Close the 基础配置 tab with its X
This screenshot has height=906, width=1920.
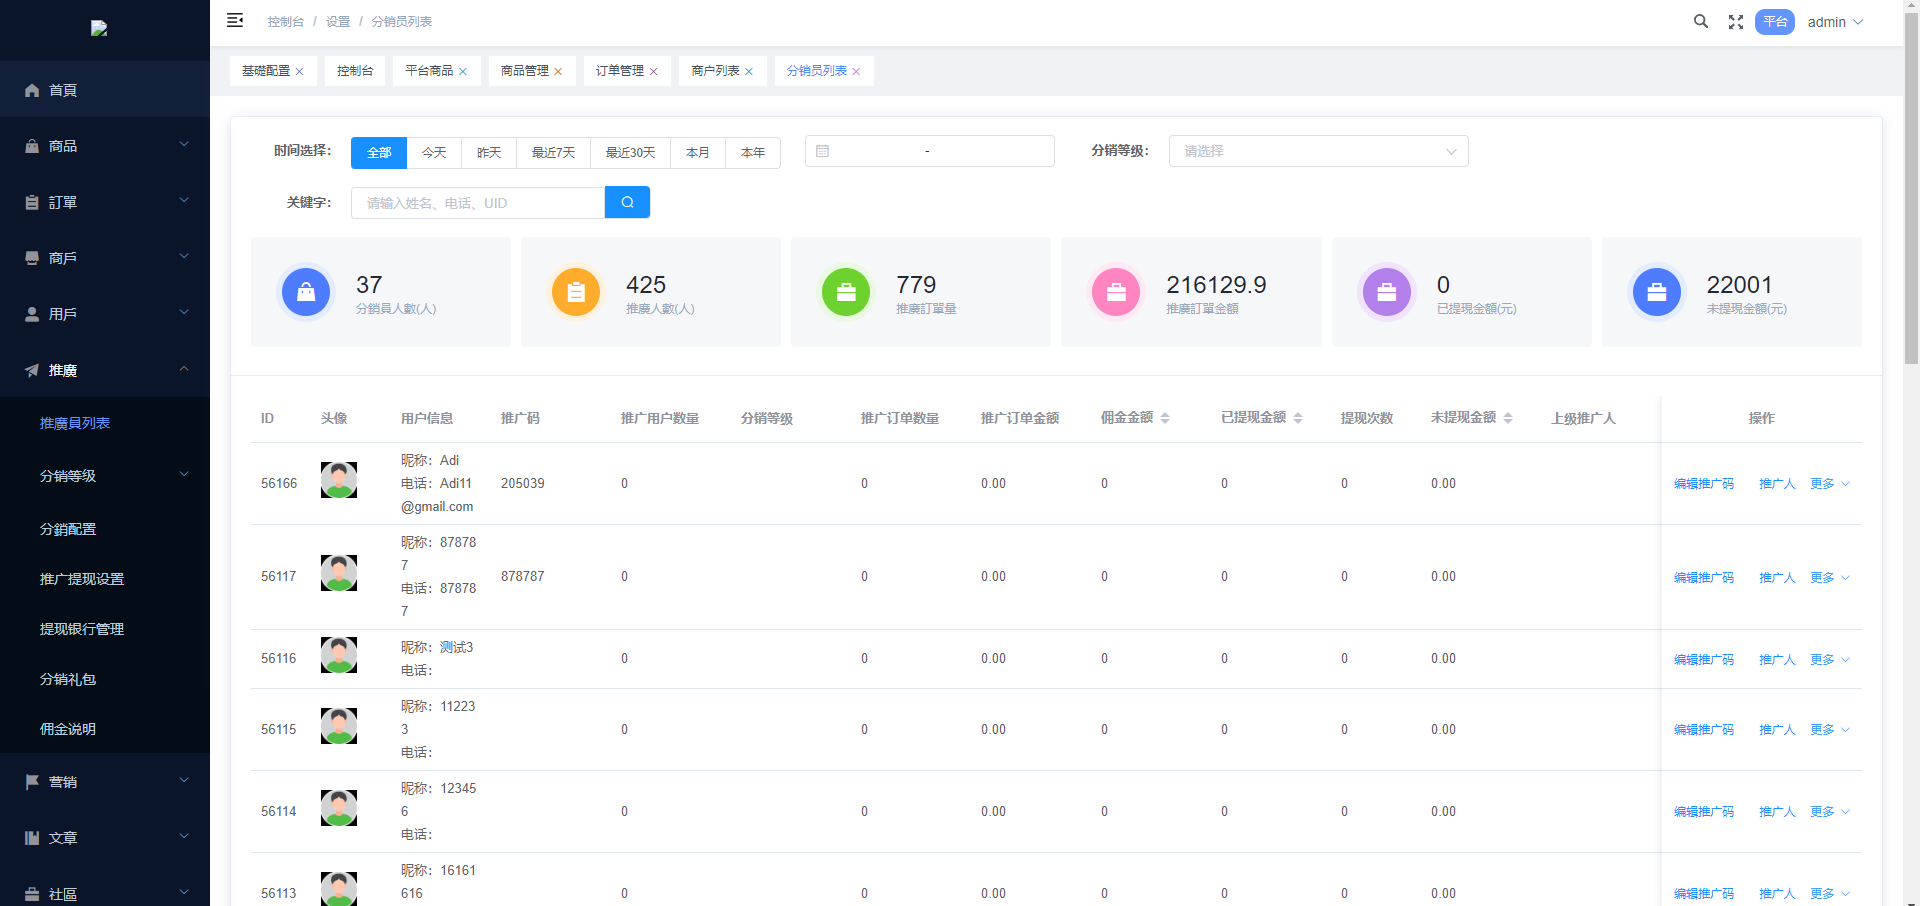click(x=299, y=72)
